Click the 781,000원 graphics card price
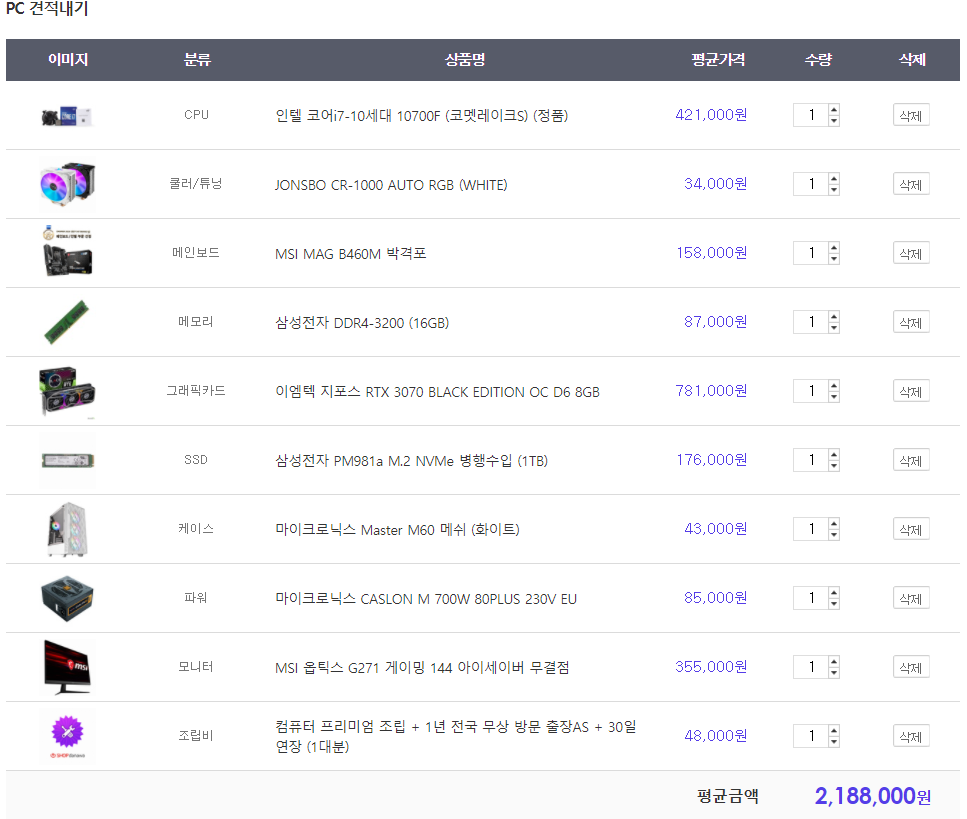 coord(711,391)
